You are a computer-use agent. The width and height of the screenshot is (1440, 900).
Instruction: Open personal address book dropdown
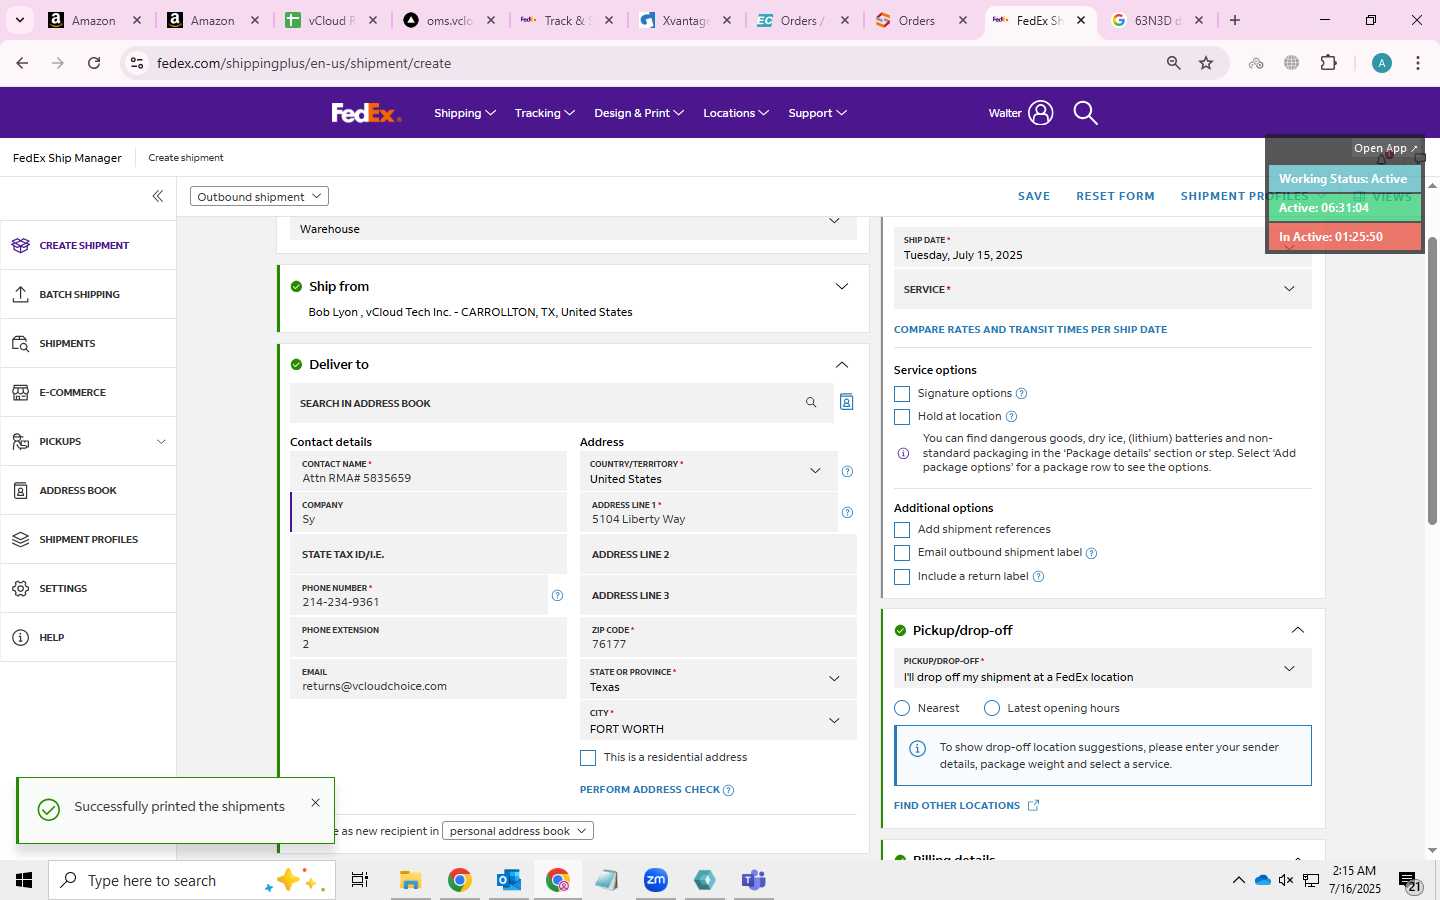point(518,831)
